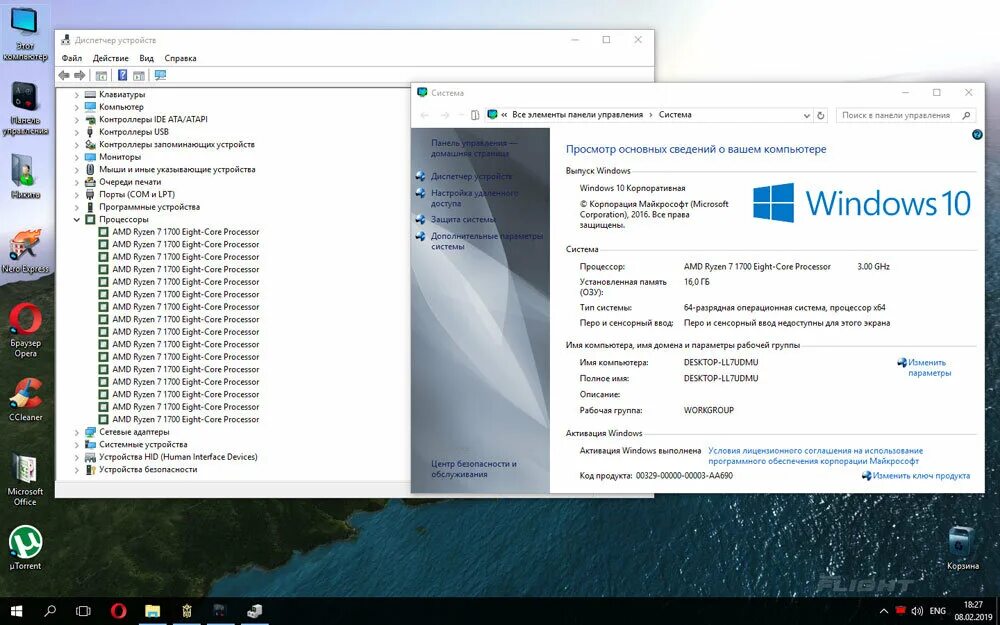1000x625 pixels.
Task: Click scan hardware monitor icon in Device Manager toolbar
Action: 160,75
